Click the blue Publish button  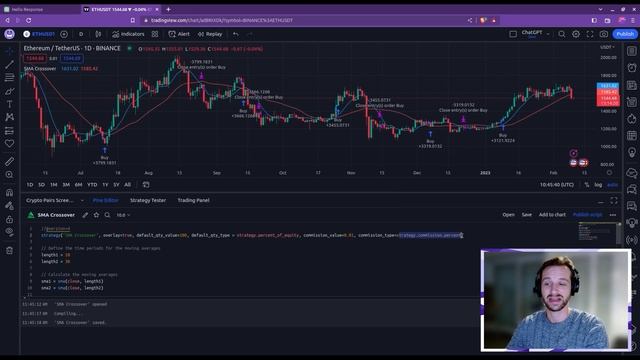click(625, 34)
